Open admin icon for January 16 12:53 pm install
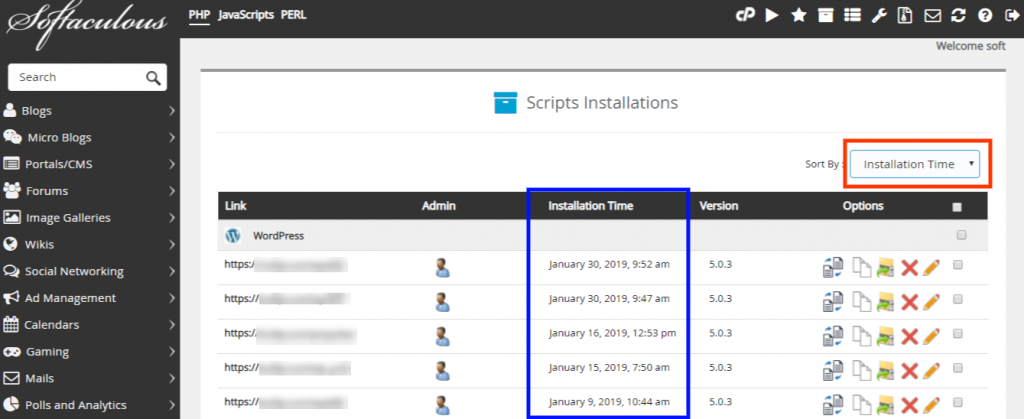This screenshot has width=1024, height=419. pyautogui.click(x=442, y=335)
